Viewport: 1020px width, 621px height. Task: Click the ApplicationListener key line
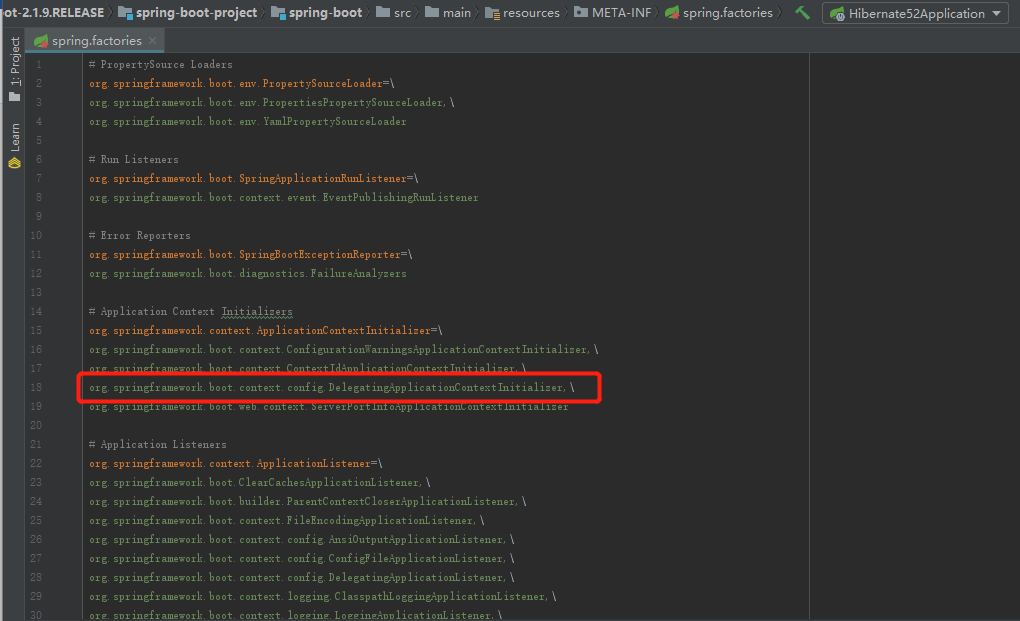pos(236,464)
